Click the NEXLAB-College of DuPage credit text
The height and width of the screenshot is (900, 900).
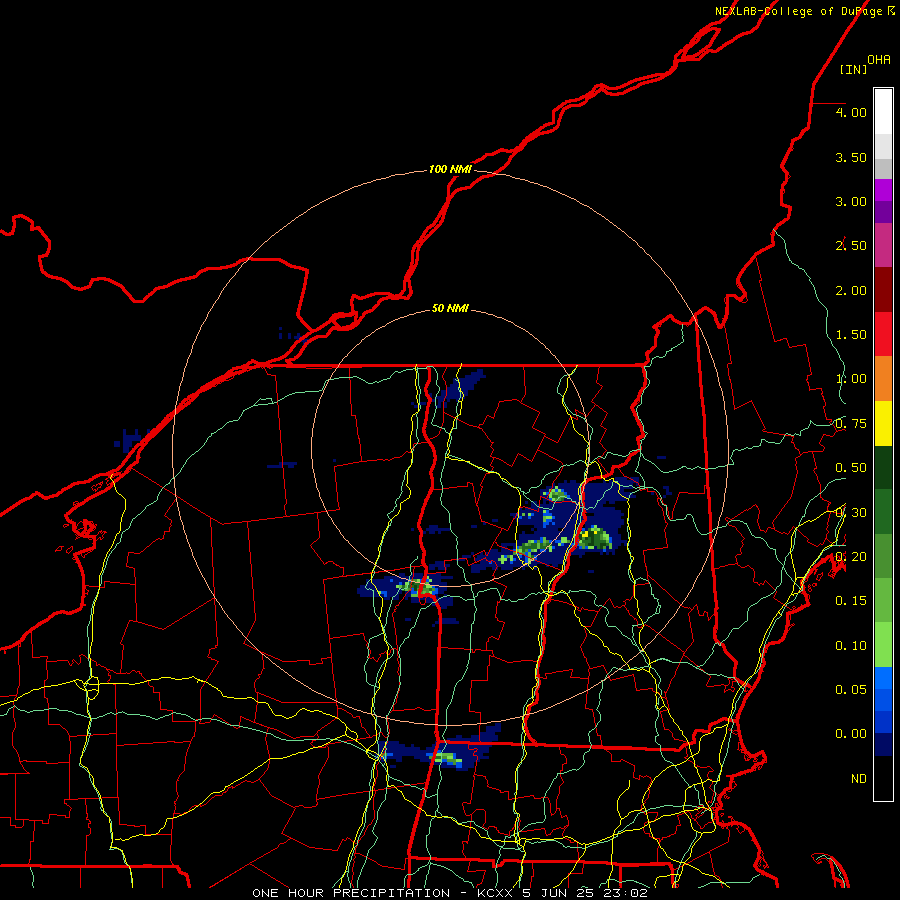click(805, 11)
